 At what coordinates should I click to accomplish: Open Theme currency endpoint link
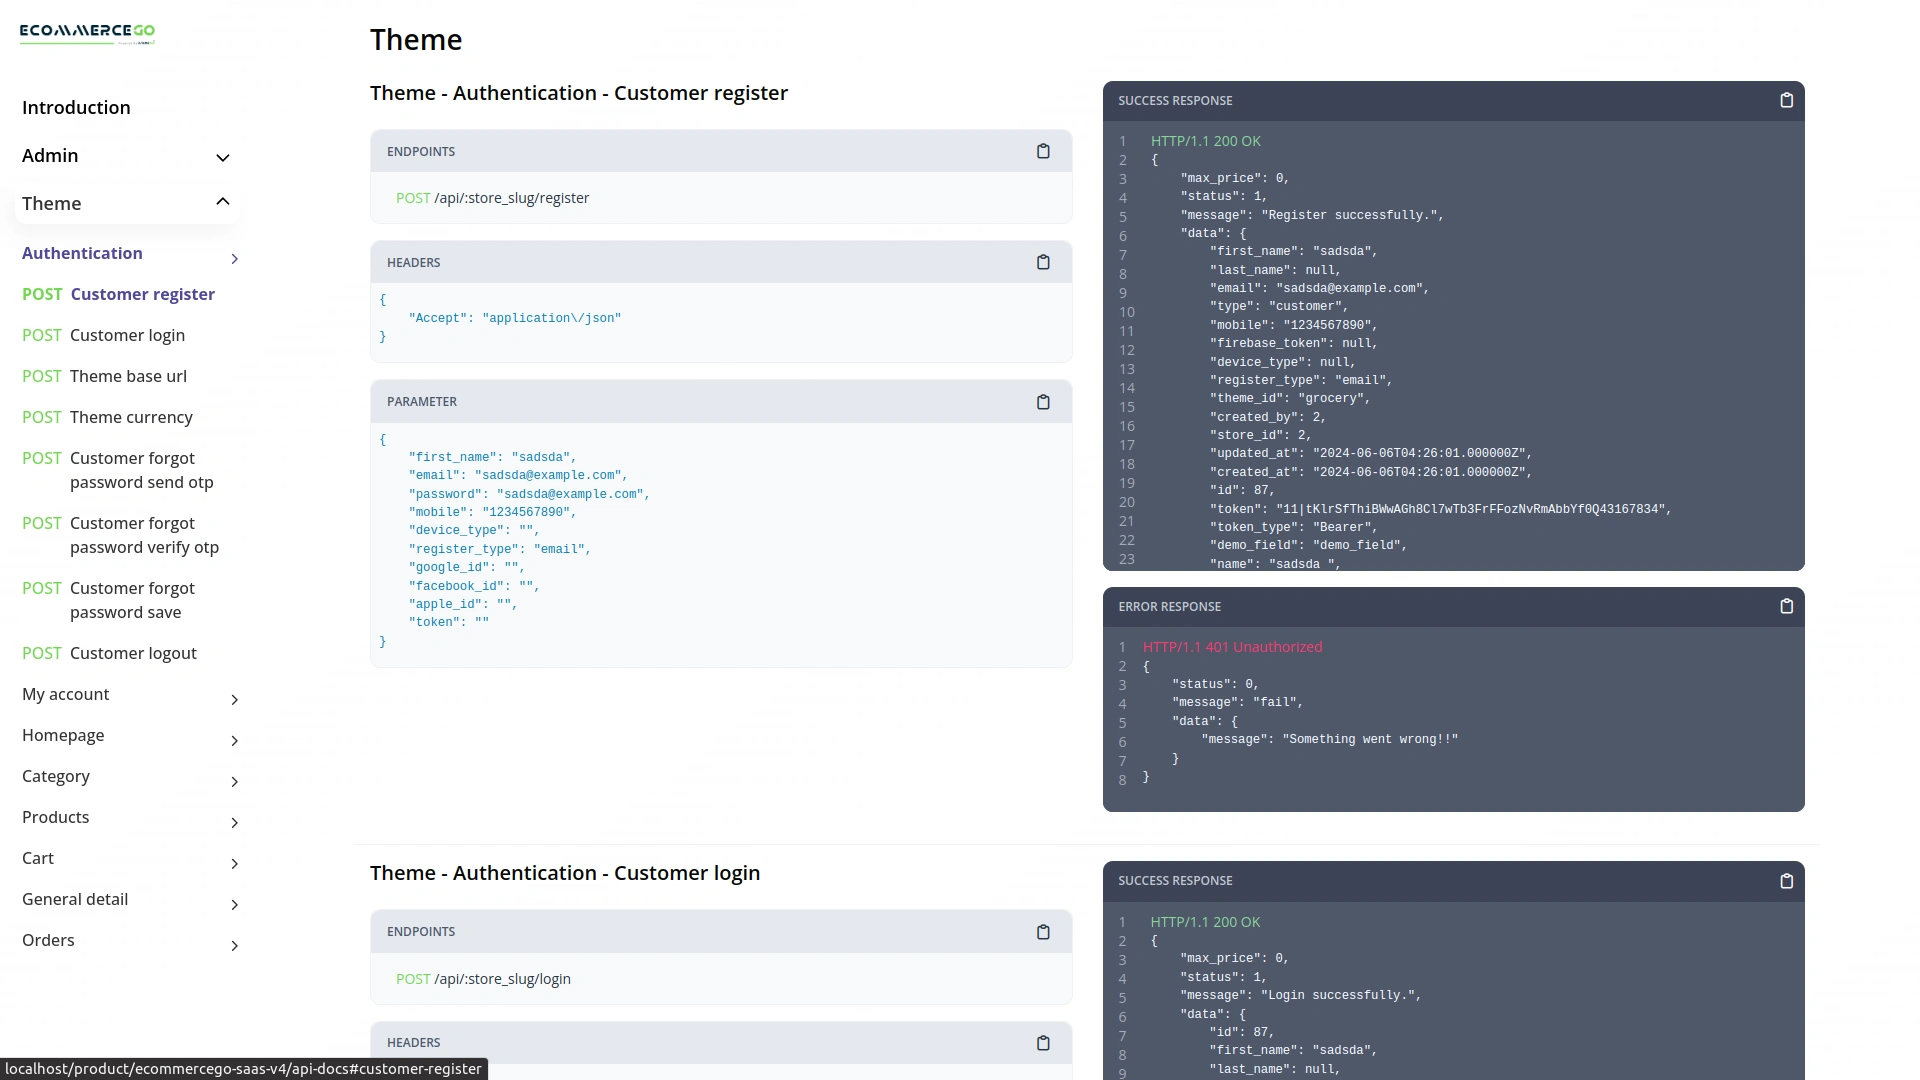[130, 417]
